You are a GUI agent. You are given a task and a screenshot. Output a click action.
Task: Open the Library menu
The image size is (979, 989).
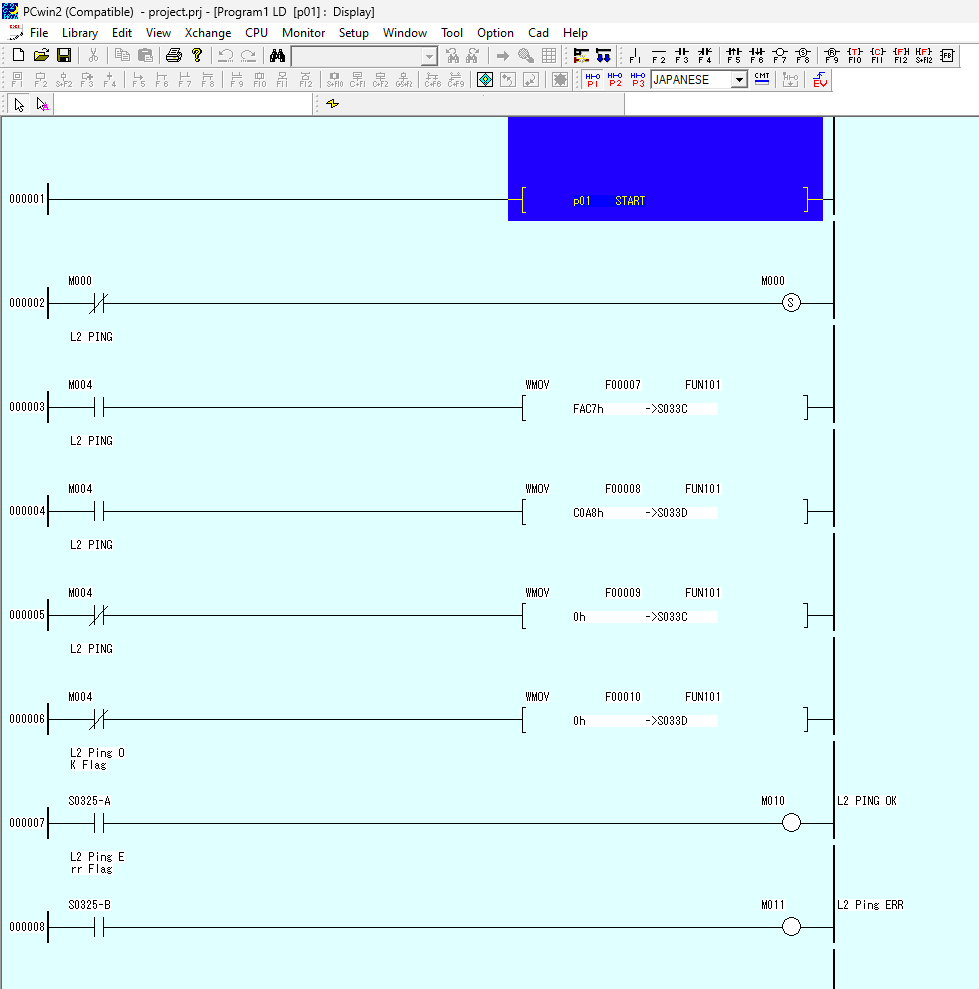tap(79, 33)
